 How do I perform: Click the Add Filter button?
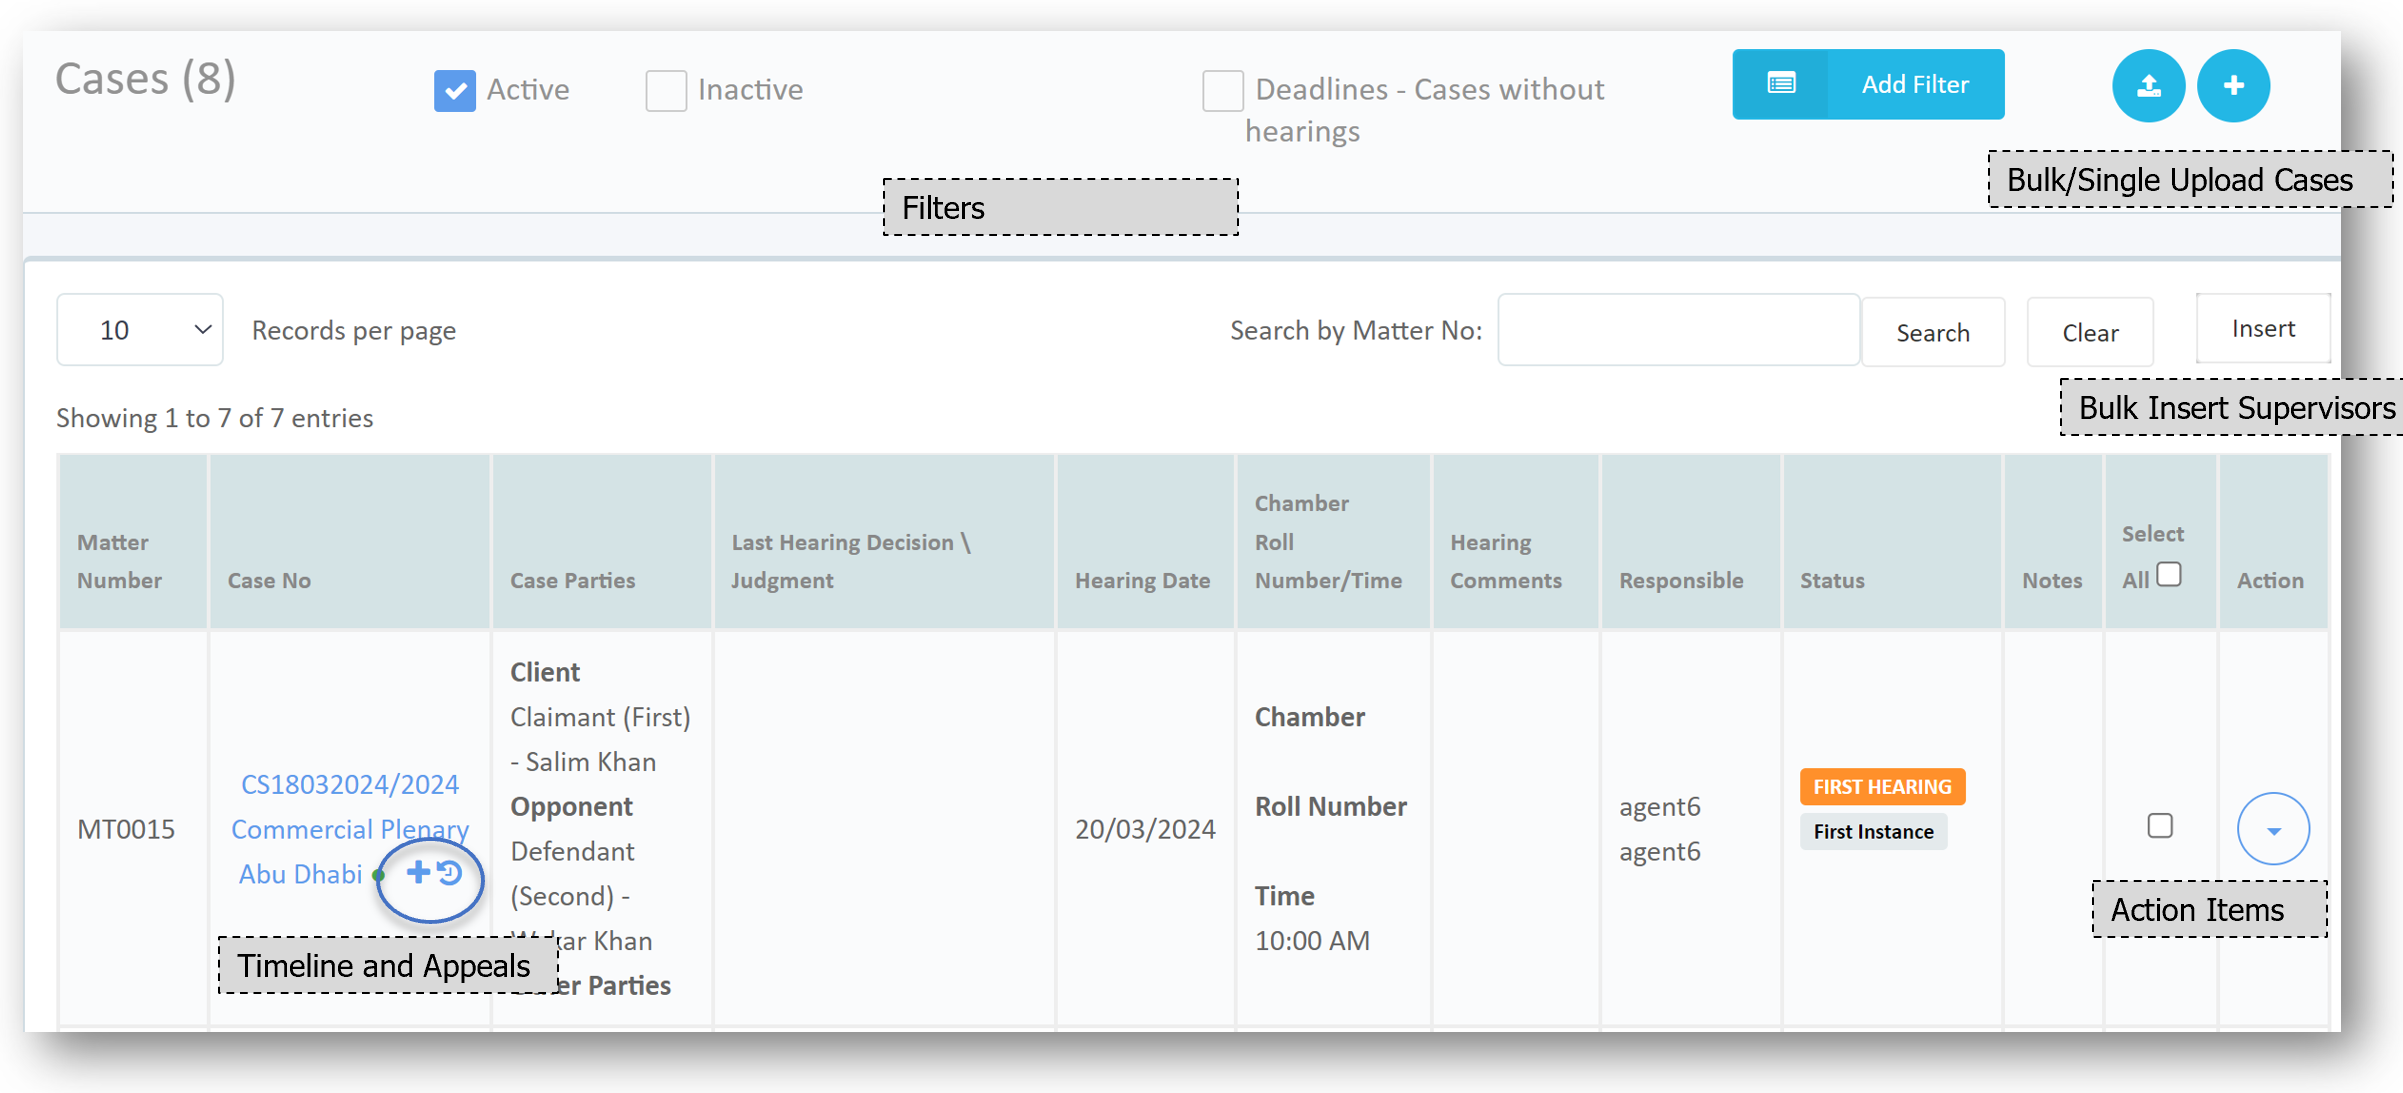[x=1914, y=84]
